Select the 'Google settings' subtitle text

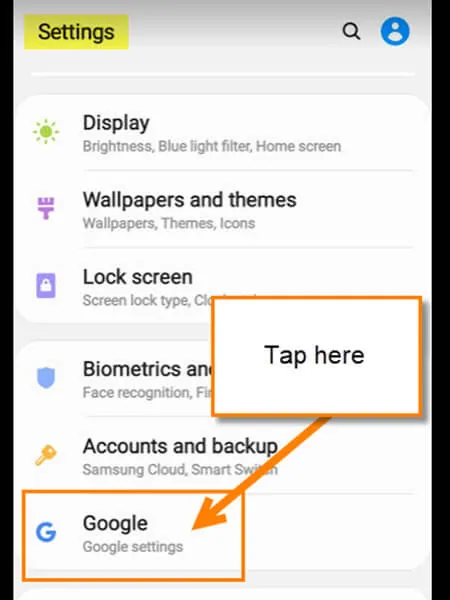pyautogui.click(x=133, y=547)
